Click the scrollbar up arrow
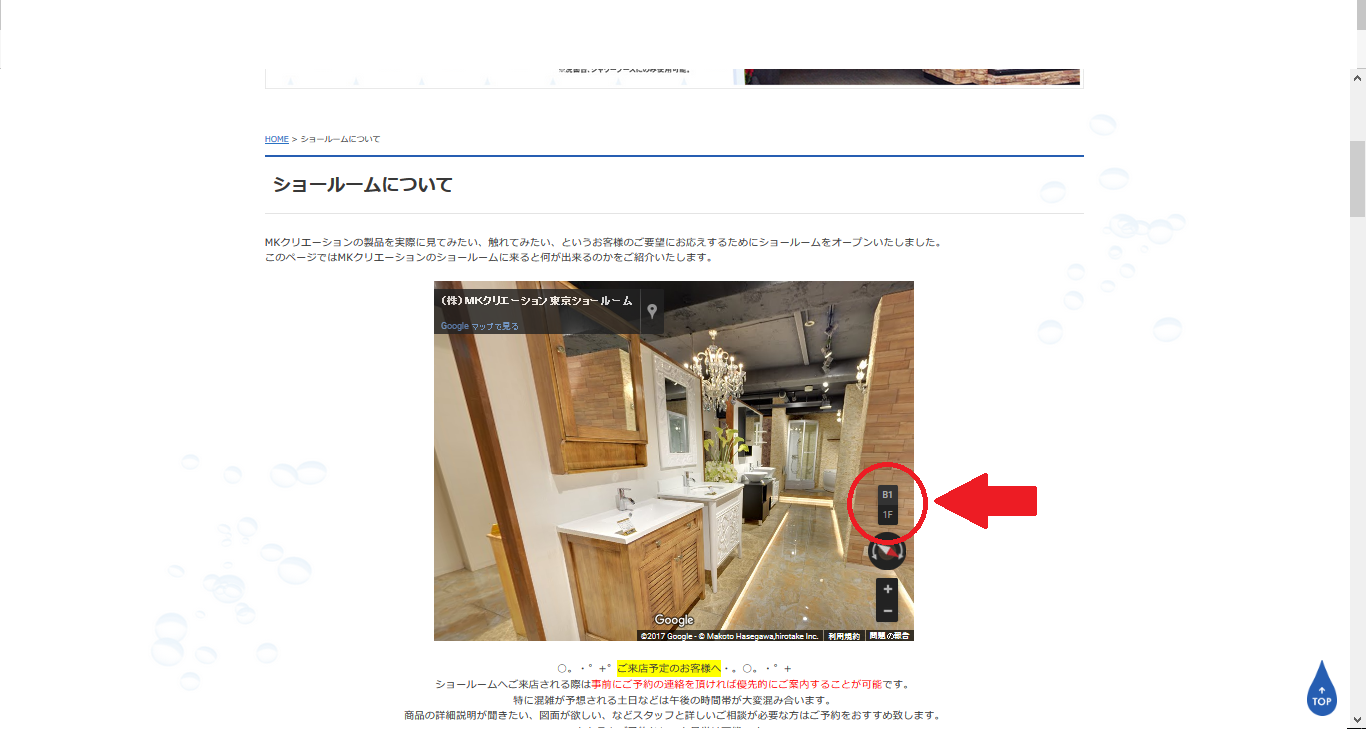Screen dimensions: 1366x729 1357,77
